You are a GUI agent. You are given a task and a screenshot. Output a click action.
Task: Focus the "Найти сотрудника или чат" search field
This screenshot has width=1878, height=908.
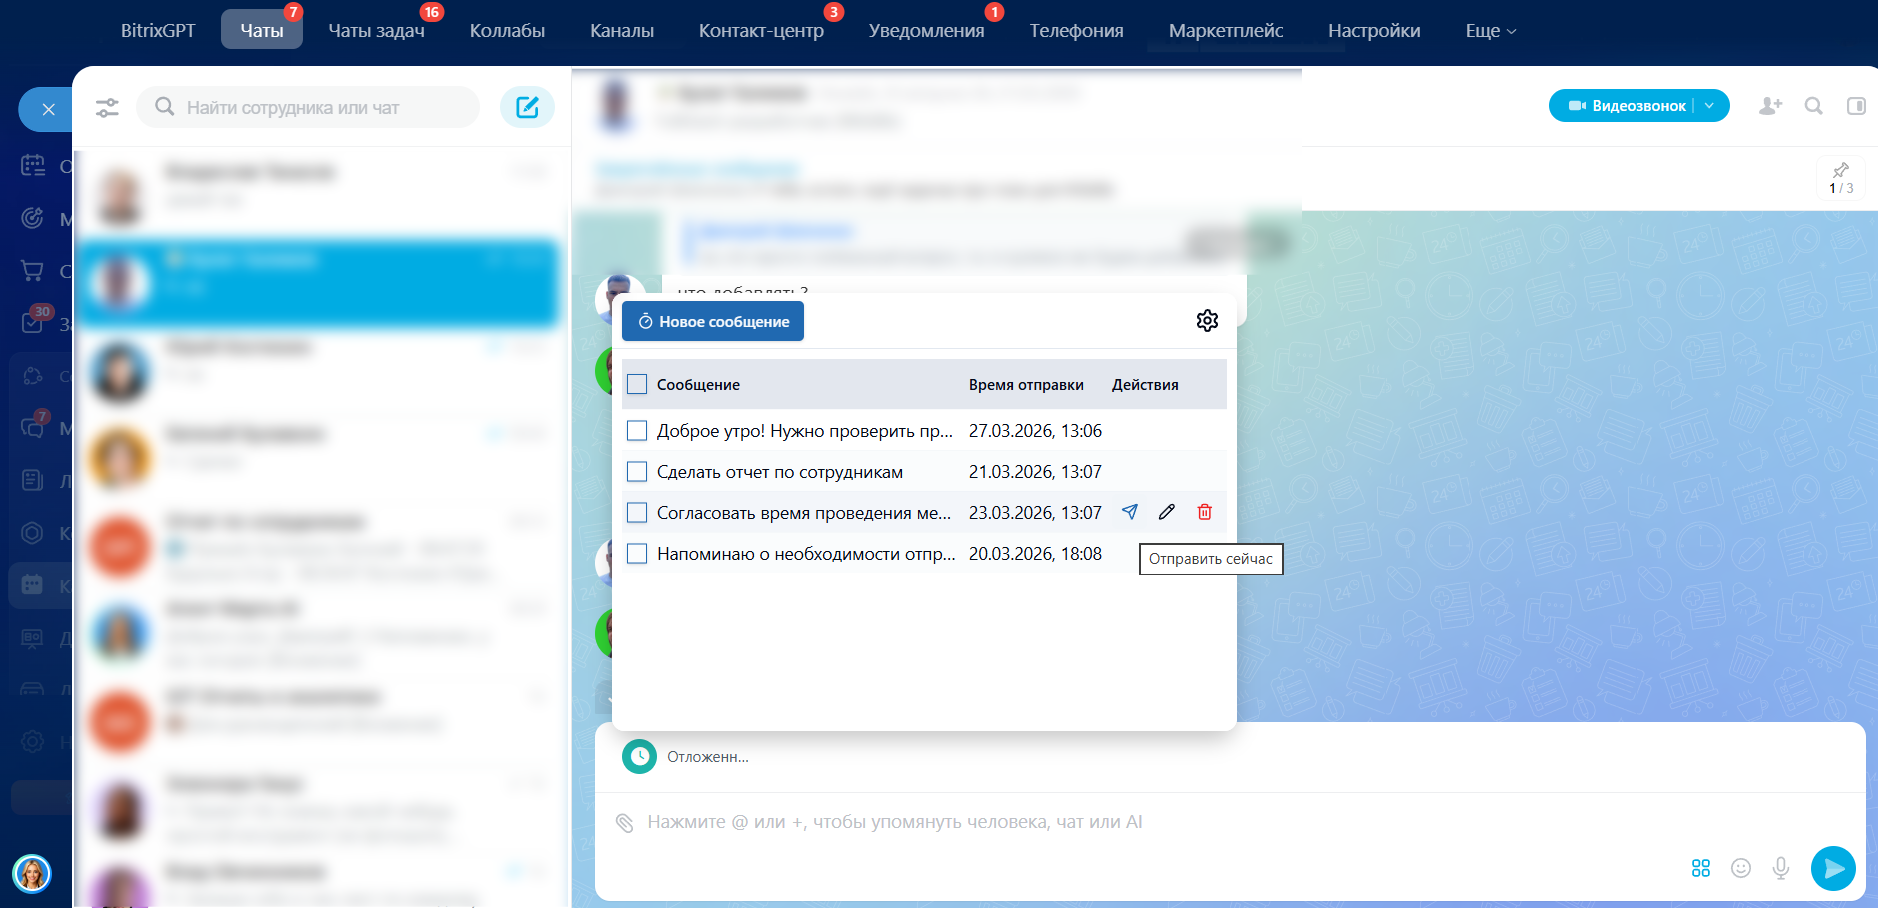(308, 107)
